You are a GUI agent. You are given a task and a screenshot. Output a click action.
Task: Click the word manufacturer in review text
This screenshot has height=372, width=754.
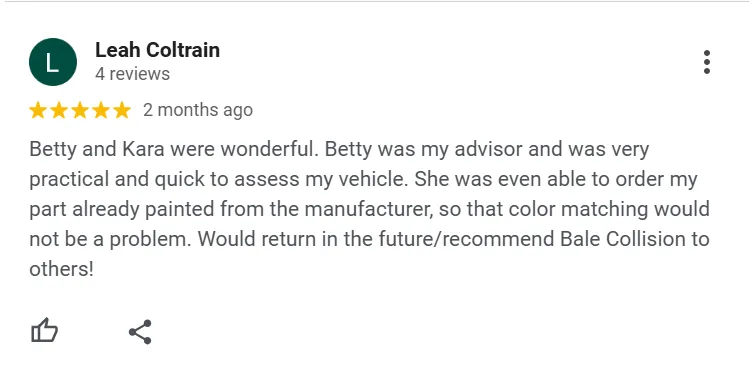365,210
